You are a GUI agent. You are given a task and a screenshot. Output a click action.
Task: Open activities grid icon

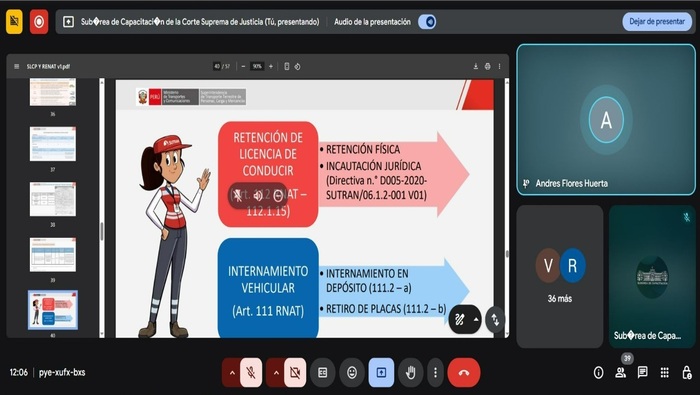point(665,372)
